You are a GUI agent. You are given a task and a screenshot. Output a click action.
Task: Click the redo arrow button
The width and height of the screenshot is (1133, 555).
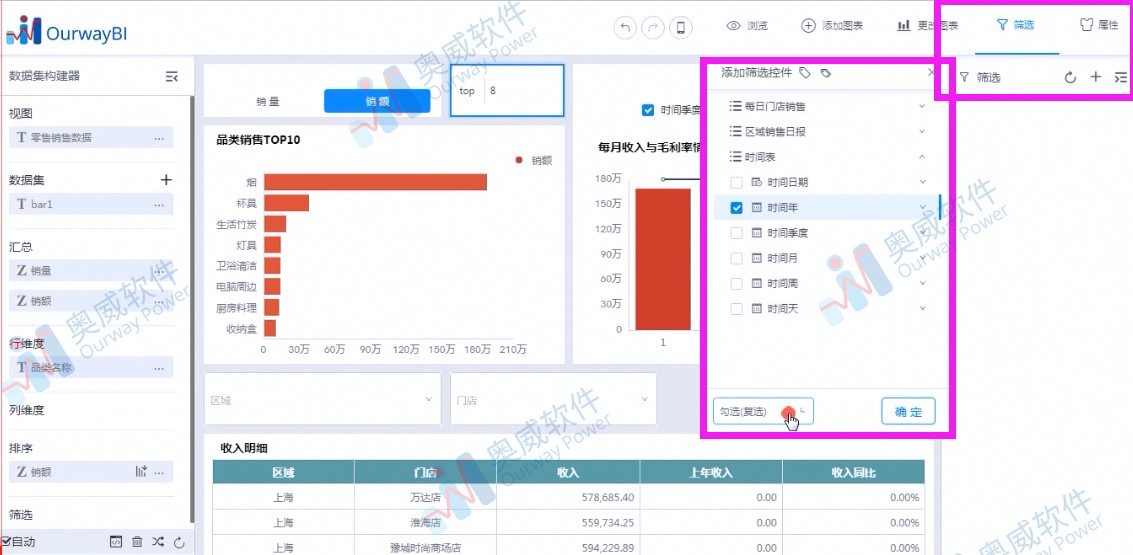click(652, 27)
